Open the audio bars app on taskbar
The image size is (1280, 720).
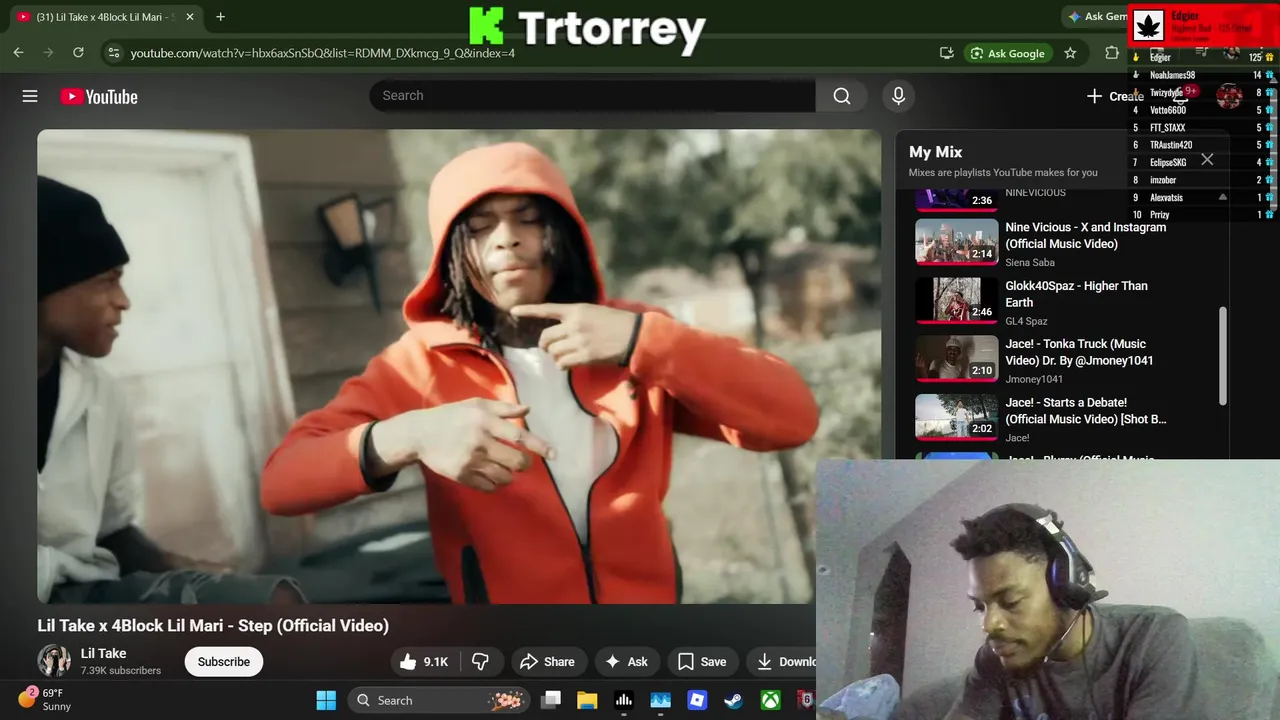pos(624,700)
